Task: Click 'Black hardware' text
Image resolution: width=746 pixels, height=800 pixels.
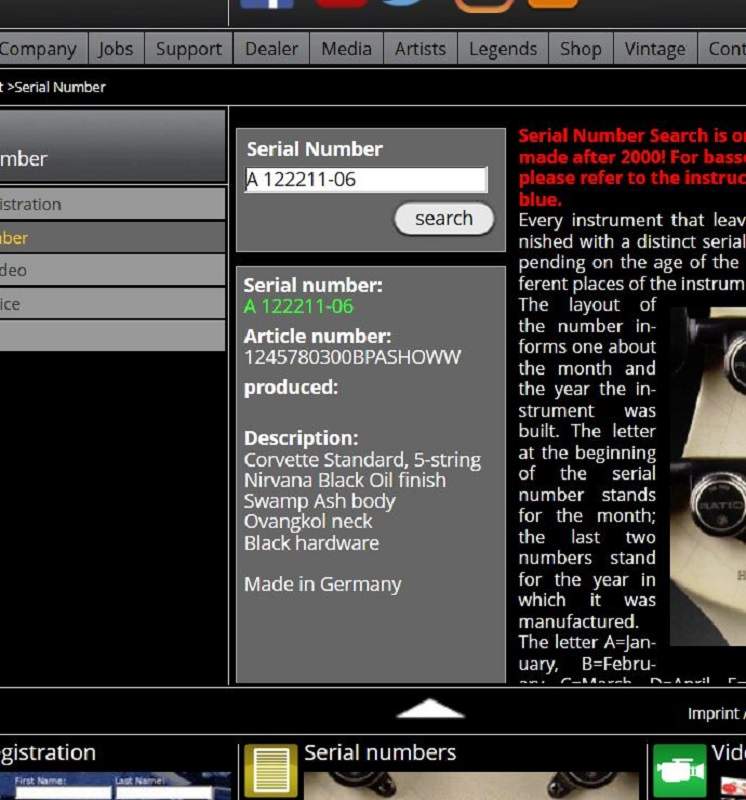Action: pos(311,543)
